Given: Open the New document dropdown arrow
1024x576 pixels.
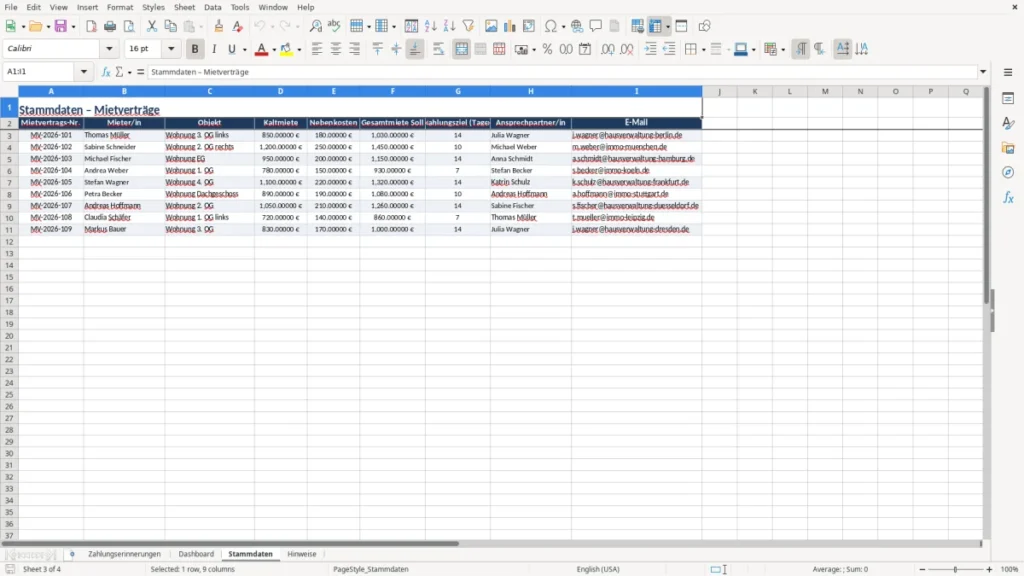Looking at the screenshot, I should (x=23, y=27).
